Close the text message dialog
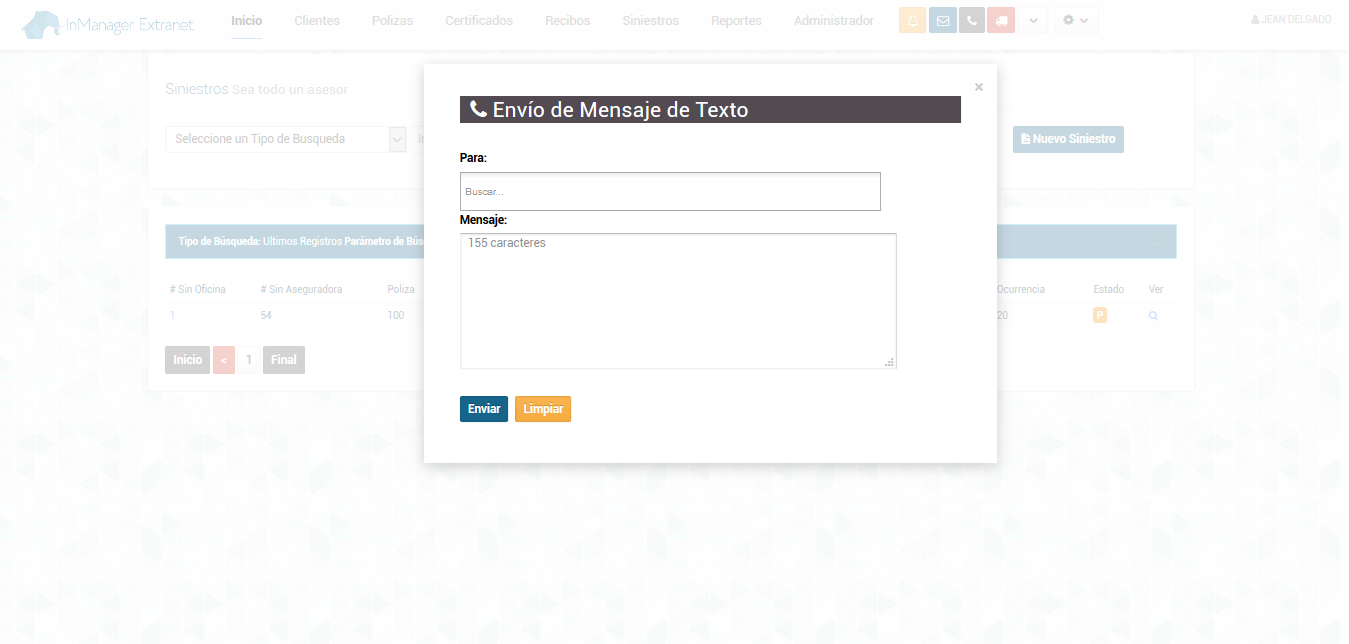 click(x=978, y=87)
